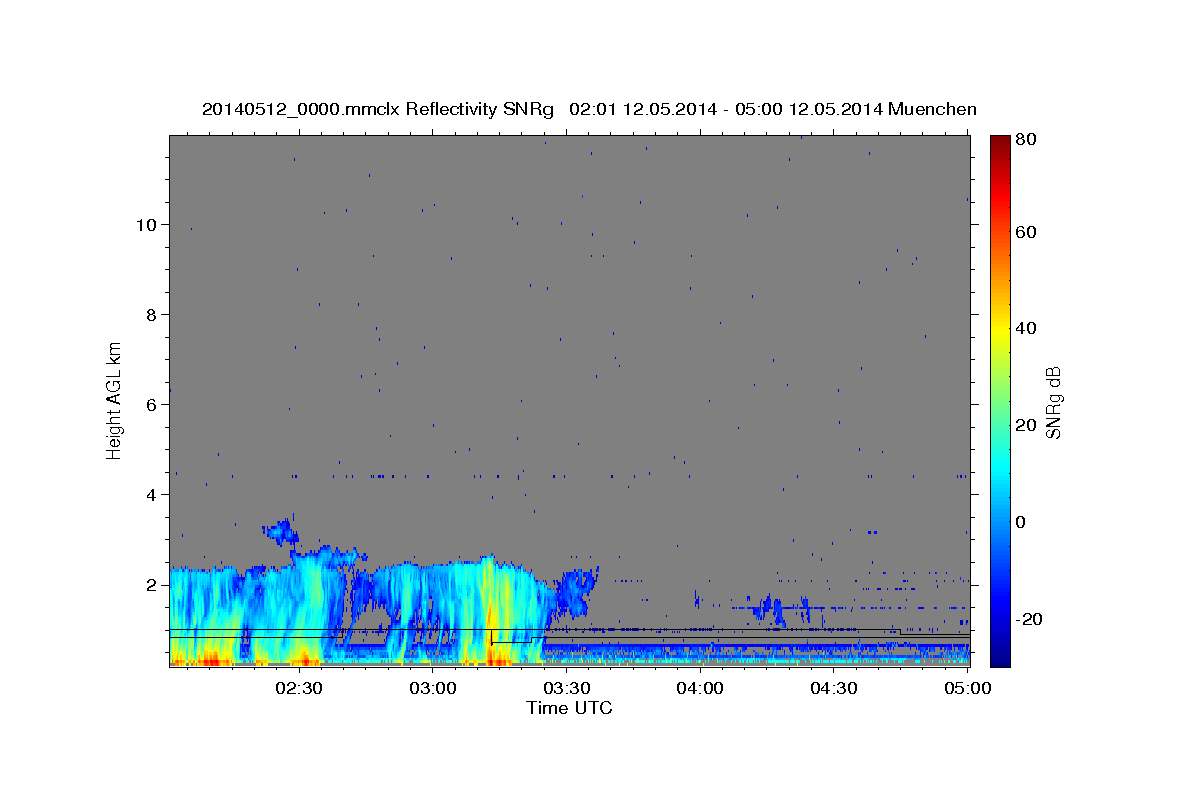The height and width of the screenshot is (800, 1200).
Task: Click the height tick label 10
Action: (147, 225)
